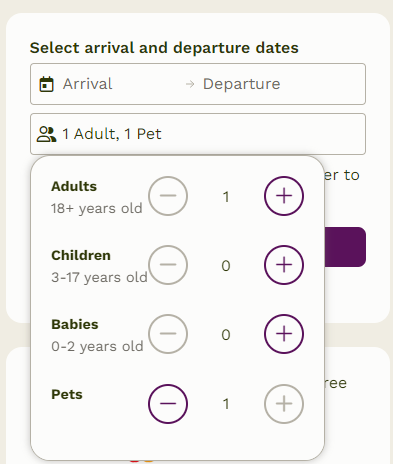Click the calendar icon in date field
Viewport: 393px width, 464px height.
(46, 84)
